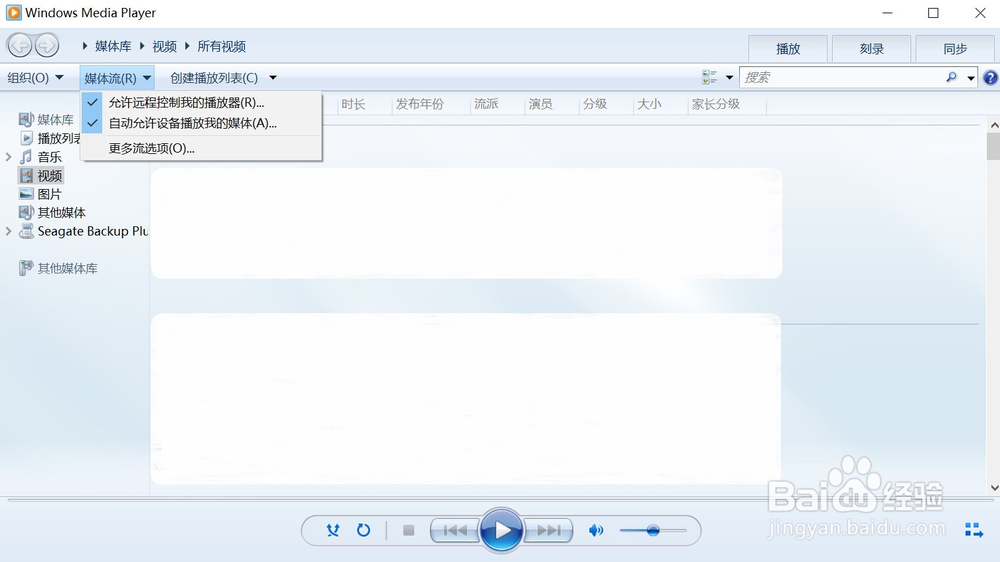Skip to previous track
The height and width of the screenshot is (562, 1000).
pos(455,530)
